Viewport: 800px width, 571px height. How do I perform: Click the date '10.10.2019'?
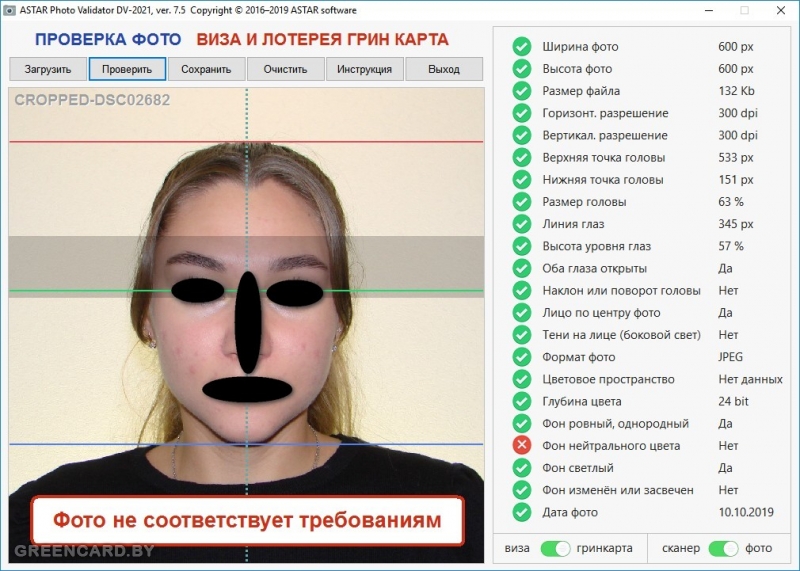coord(746,512)
